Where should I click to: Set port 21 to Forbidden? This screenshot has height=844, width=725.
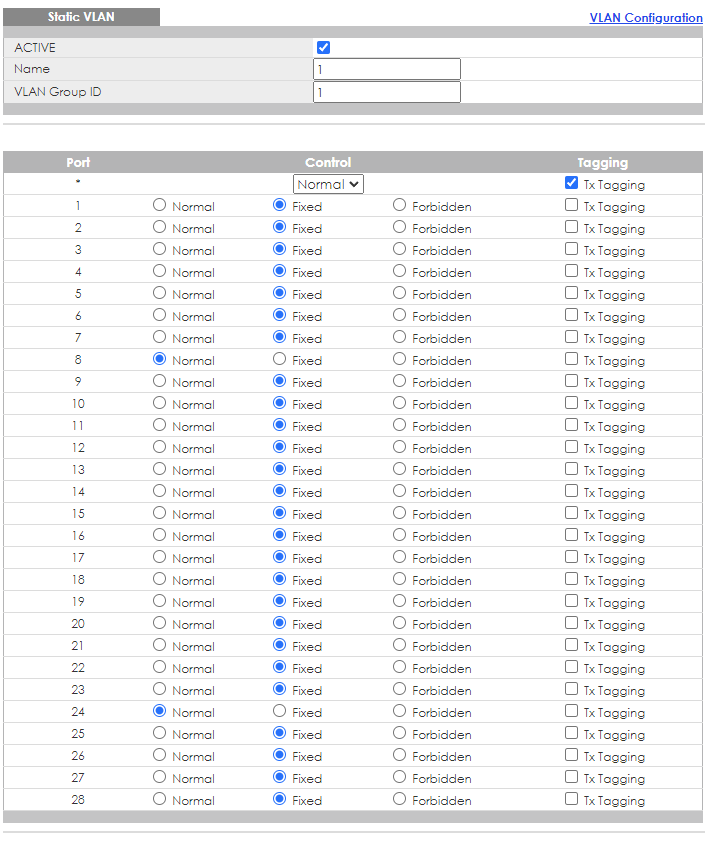[399, 645]
